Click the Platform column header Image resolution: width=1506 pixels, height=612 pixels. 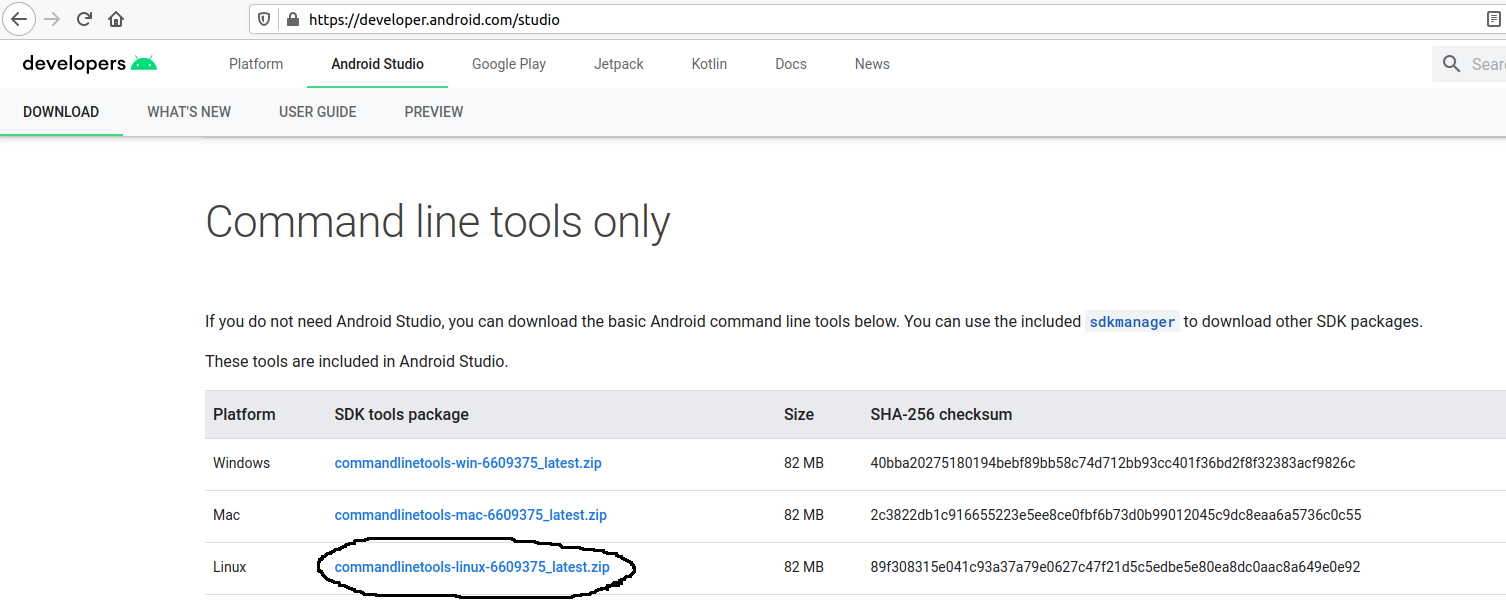click(244, 414)
